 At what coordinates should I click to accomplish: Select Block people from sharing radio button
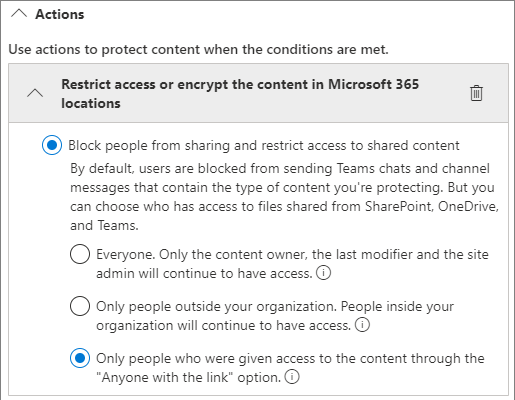[x=52, y=145]
